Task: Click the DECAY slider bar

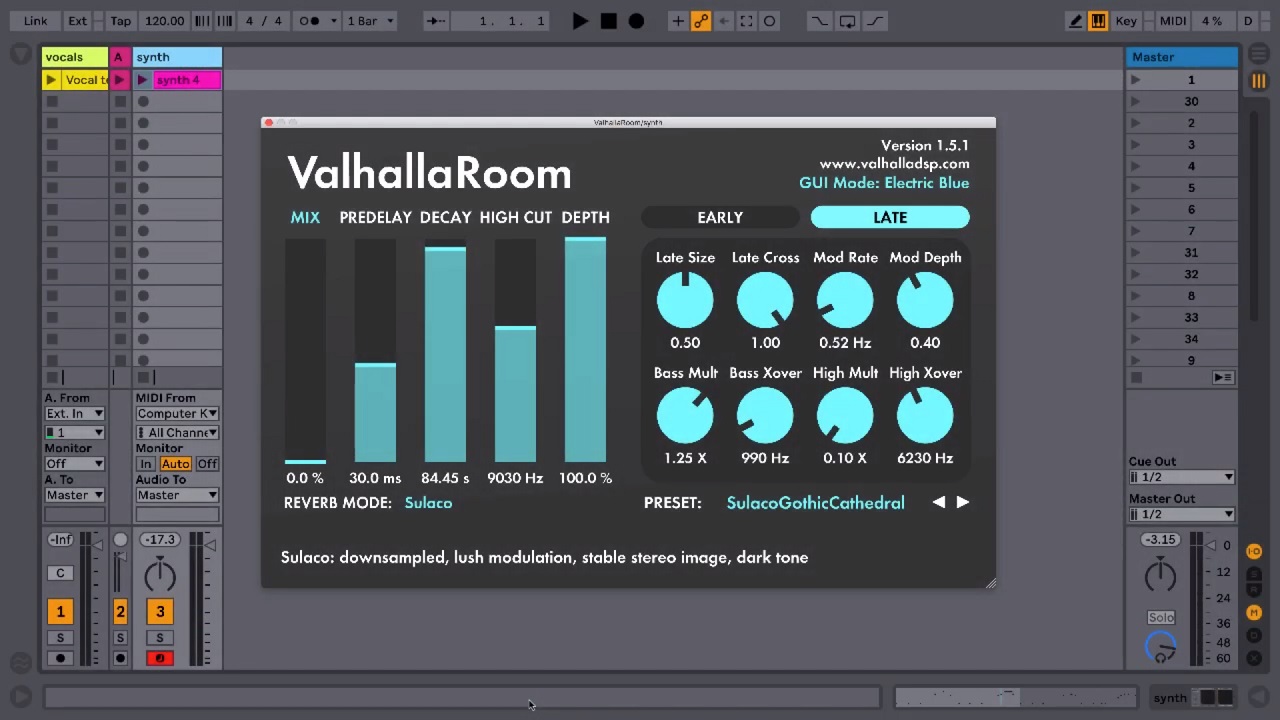Action: [445, 355]
